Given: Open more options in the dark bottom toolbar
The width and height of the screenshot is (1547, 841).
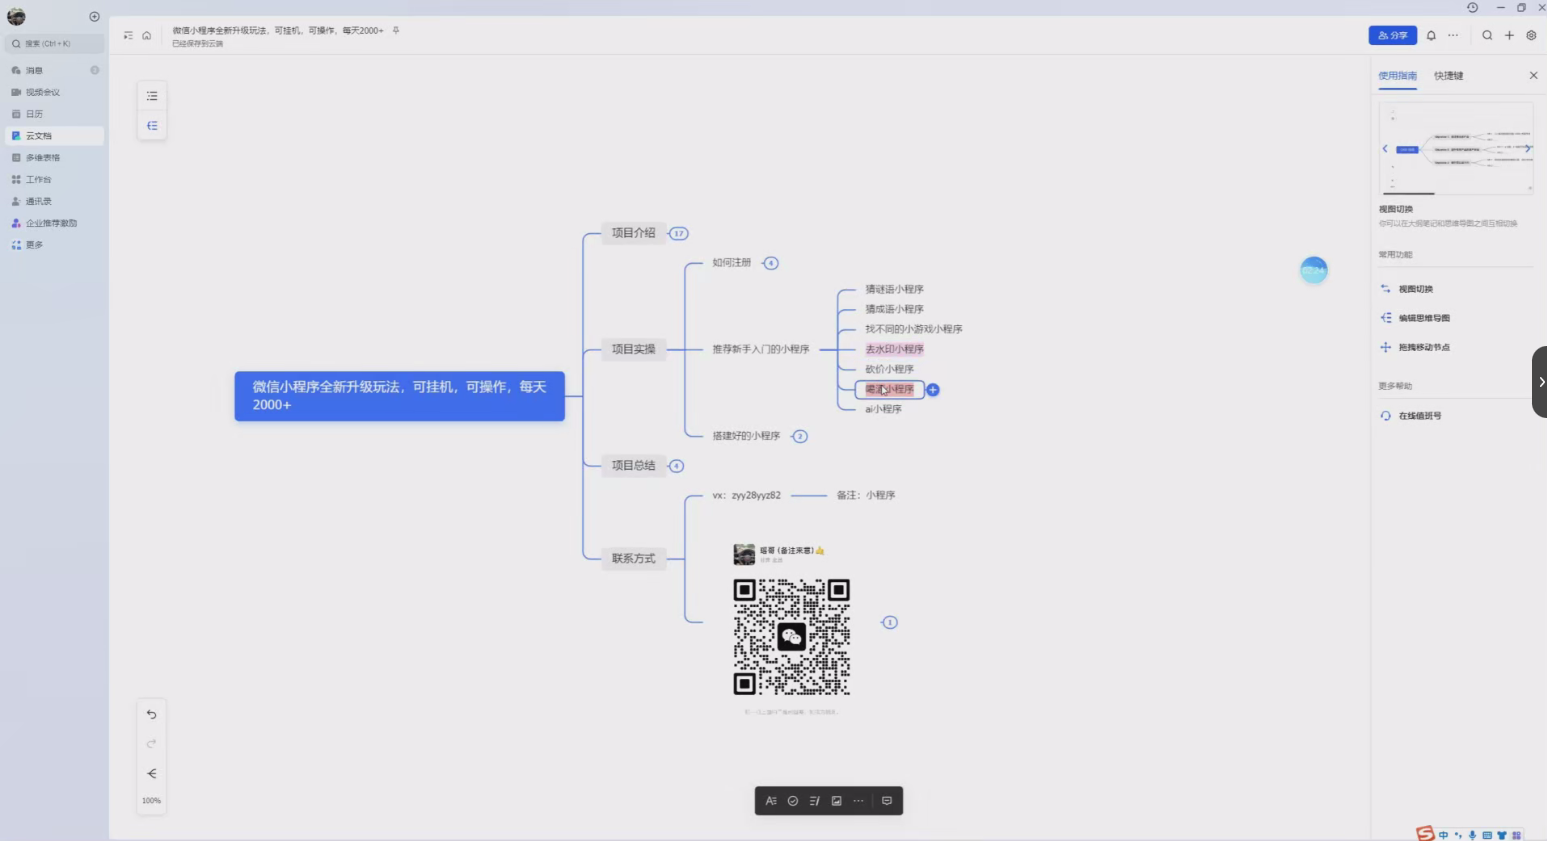Looking at the screenshot, I should (x=859, y=801).
